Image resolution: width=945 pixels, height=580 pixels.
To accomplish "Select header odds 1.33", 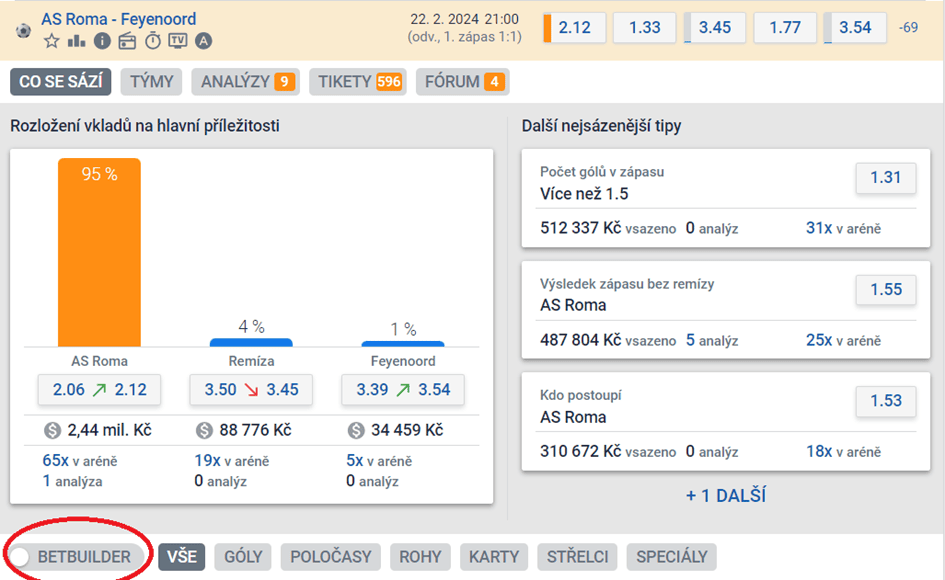I will coord(644,28).
